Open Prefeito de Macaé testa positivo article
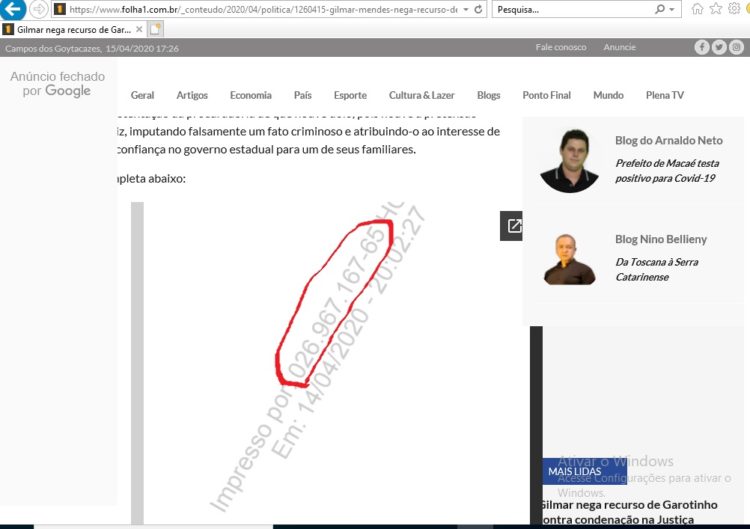 pos(667,171)
